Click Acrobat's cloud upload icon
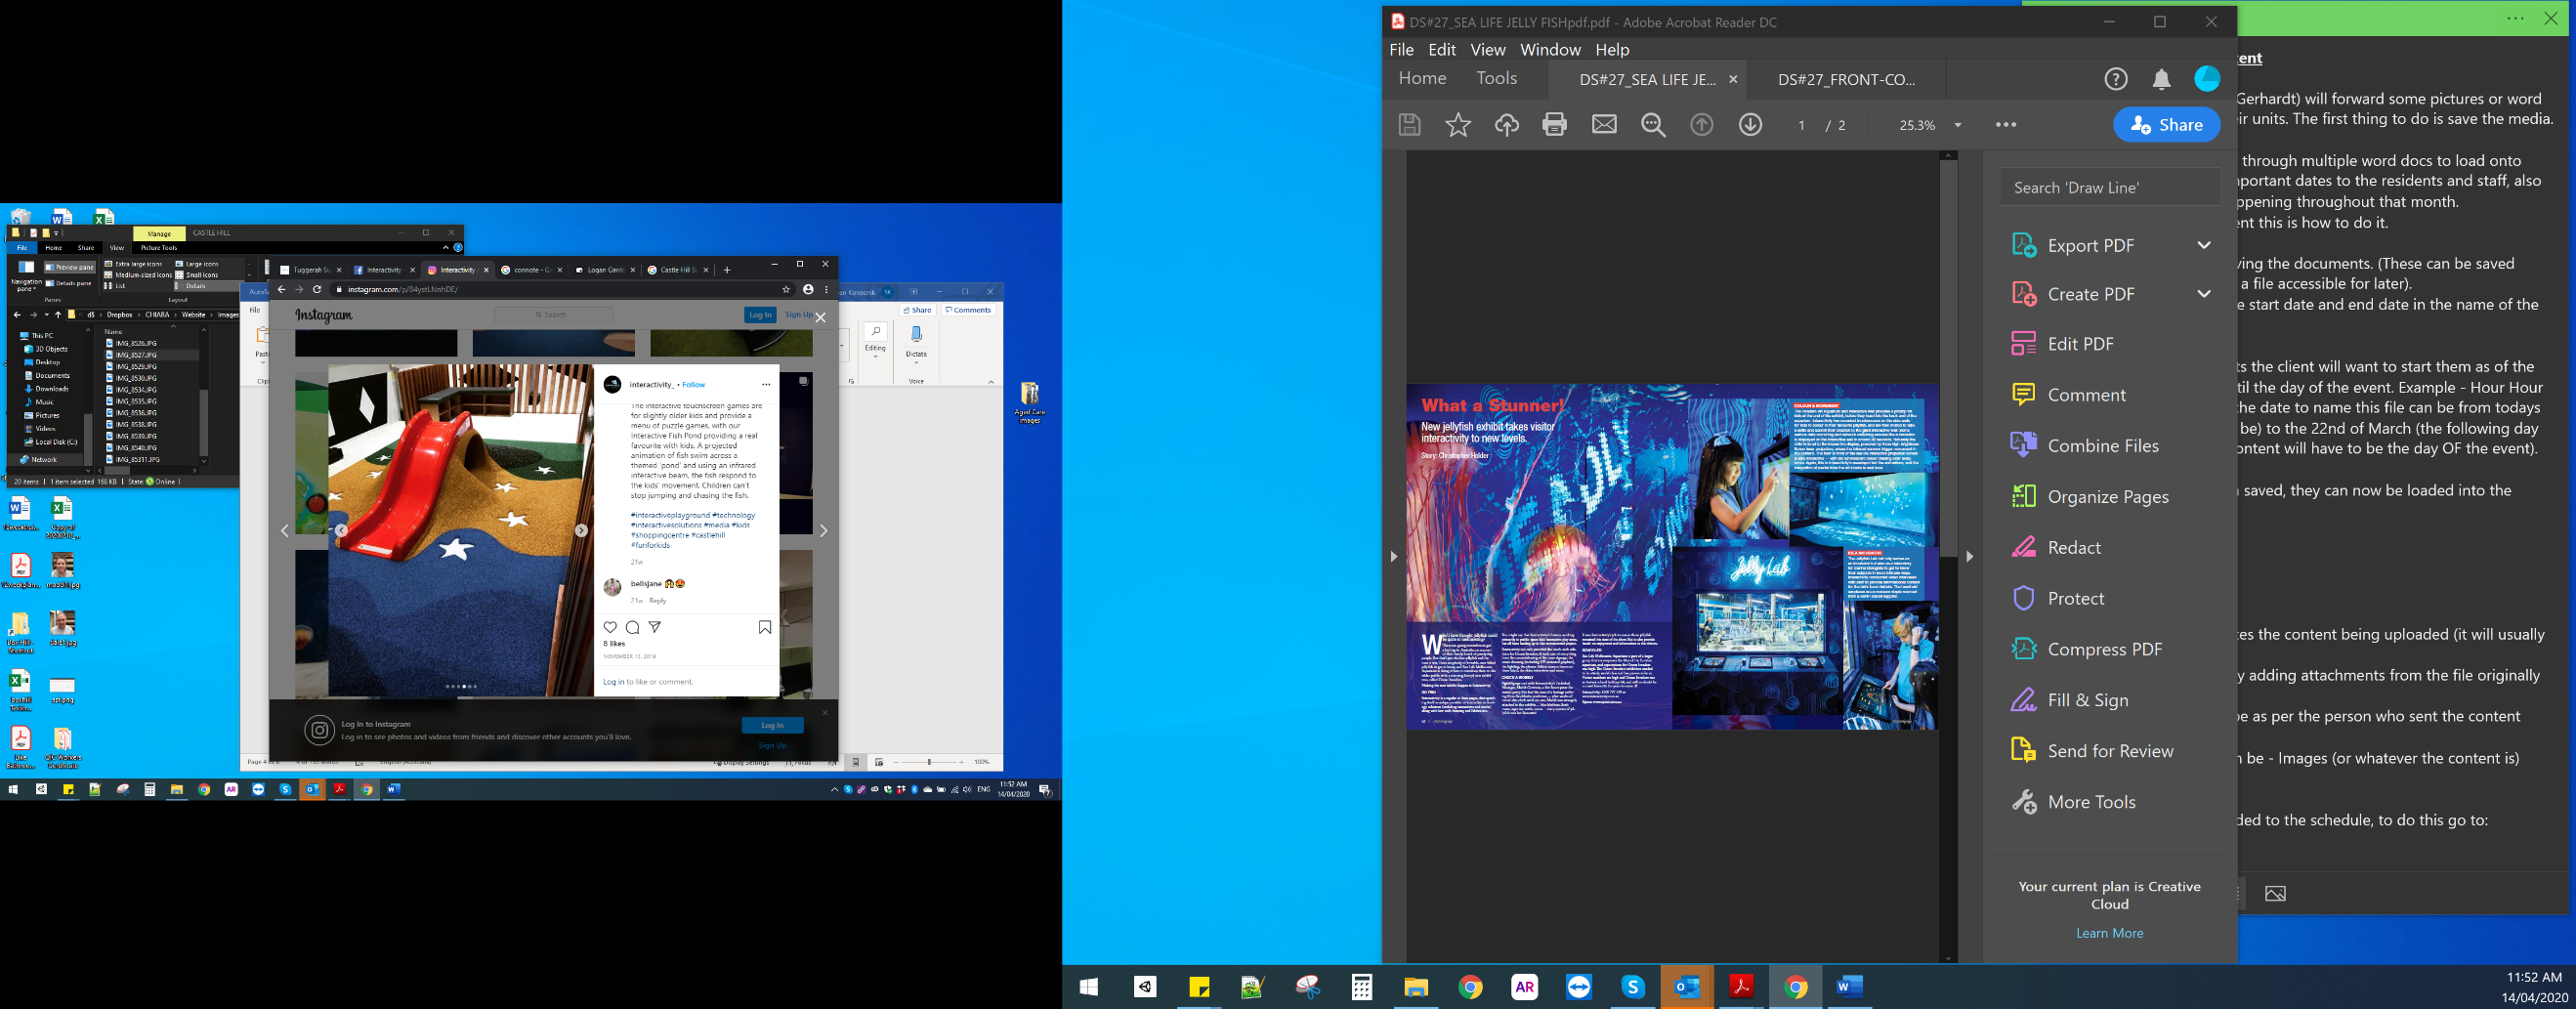 (x=1506, y=125)
